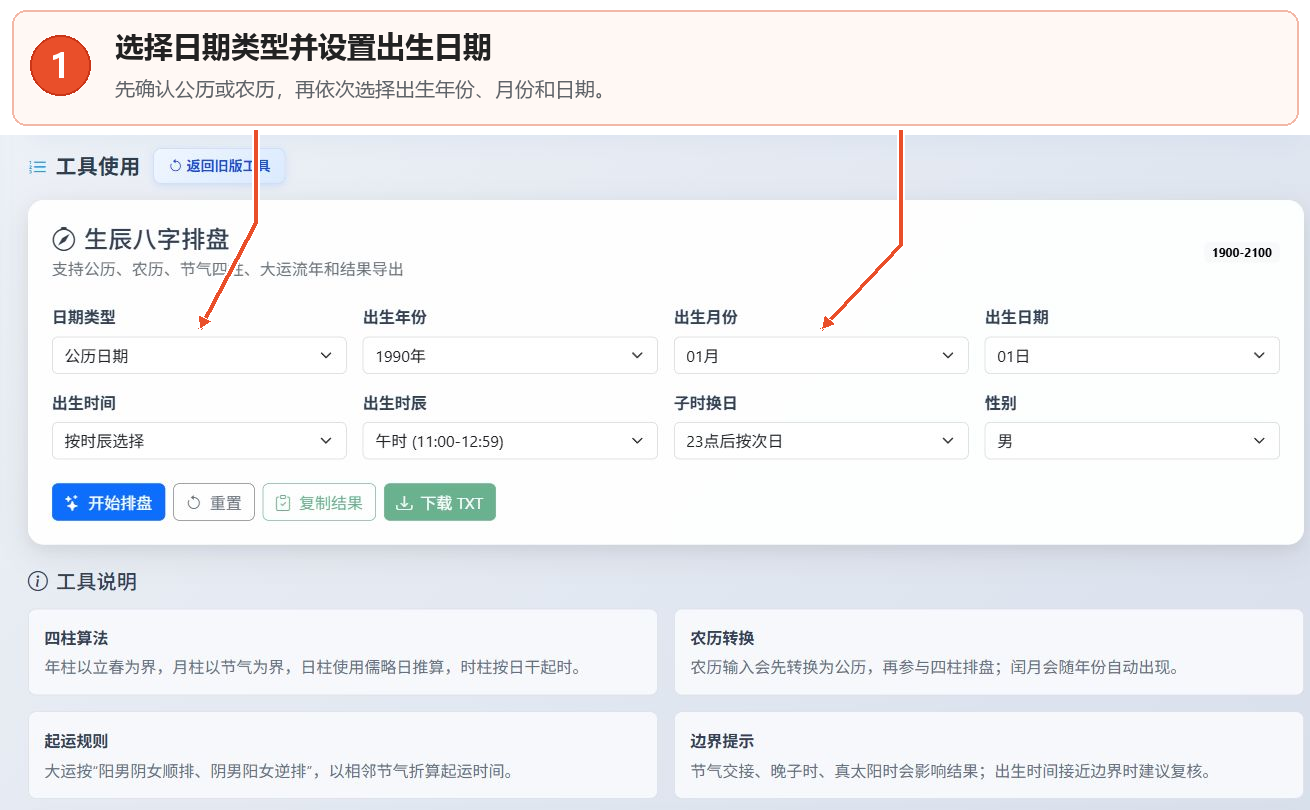Expand the 性别 dropdown showing 男
The image size is (1310, 810).
(1132, 441)
